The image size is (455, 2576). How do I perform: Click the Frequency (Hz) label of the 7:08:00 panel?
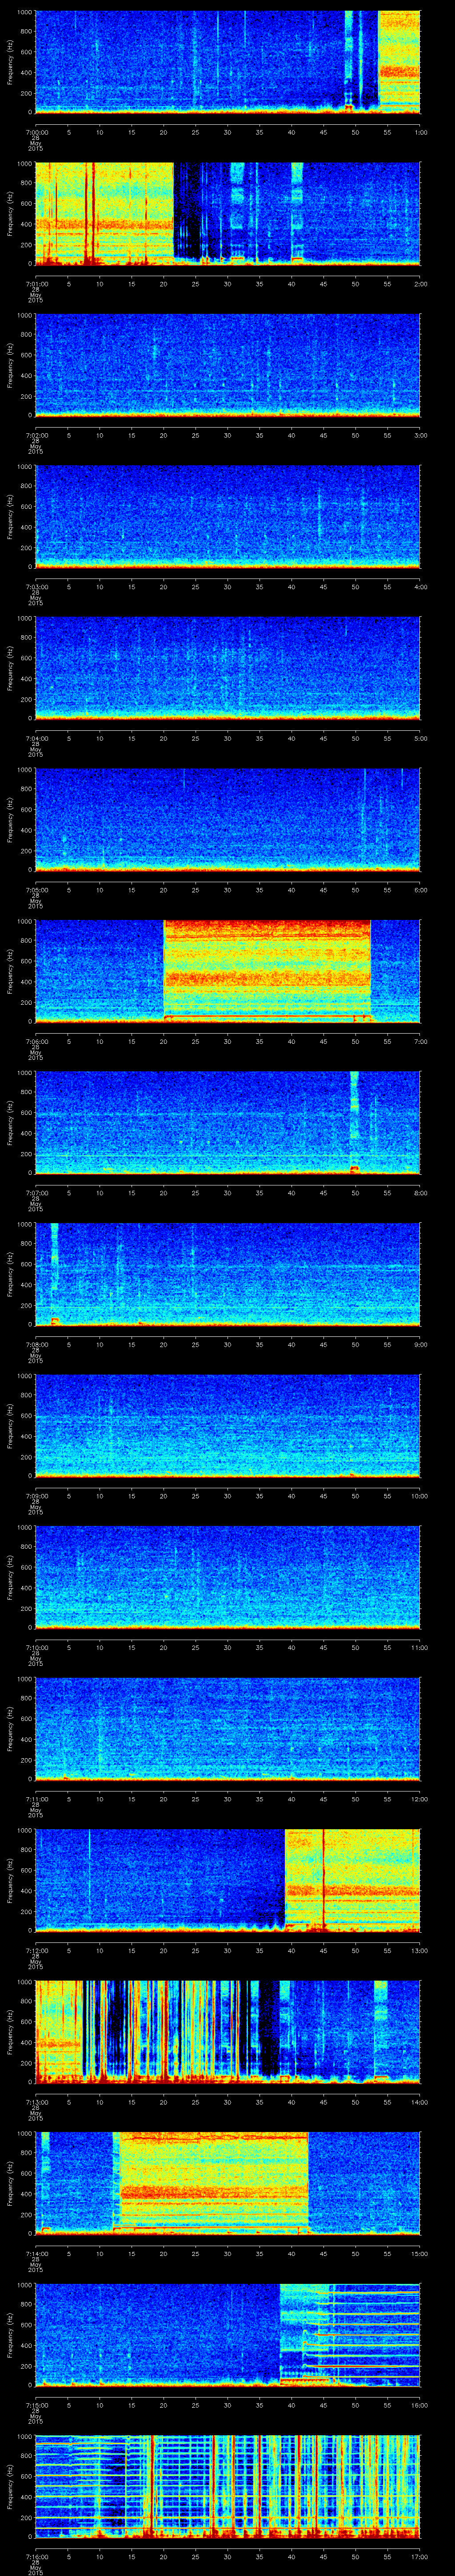coord(11,1274)
